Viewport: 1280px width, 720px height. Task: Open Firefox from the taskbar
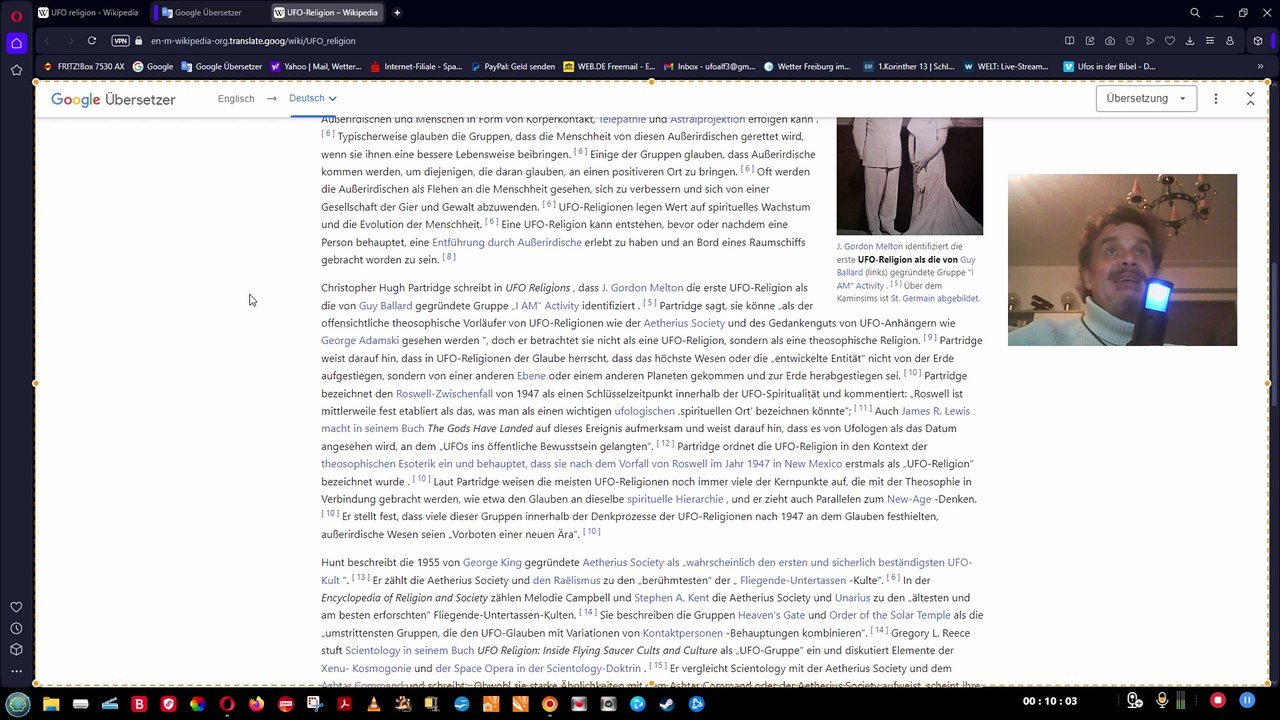[256, 704]
